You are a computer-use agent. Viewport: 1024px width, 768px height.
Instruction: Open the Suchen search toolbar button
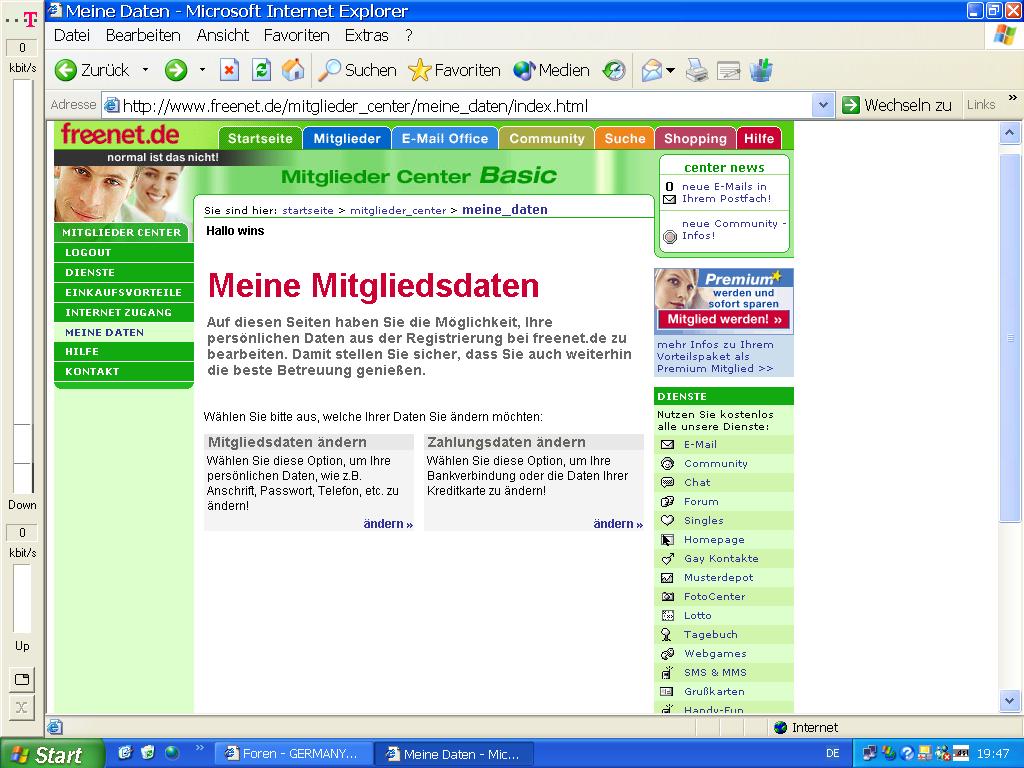point(357,70)
